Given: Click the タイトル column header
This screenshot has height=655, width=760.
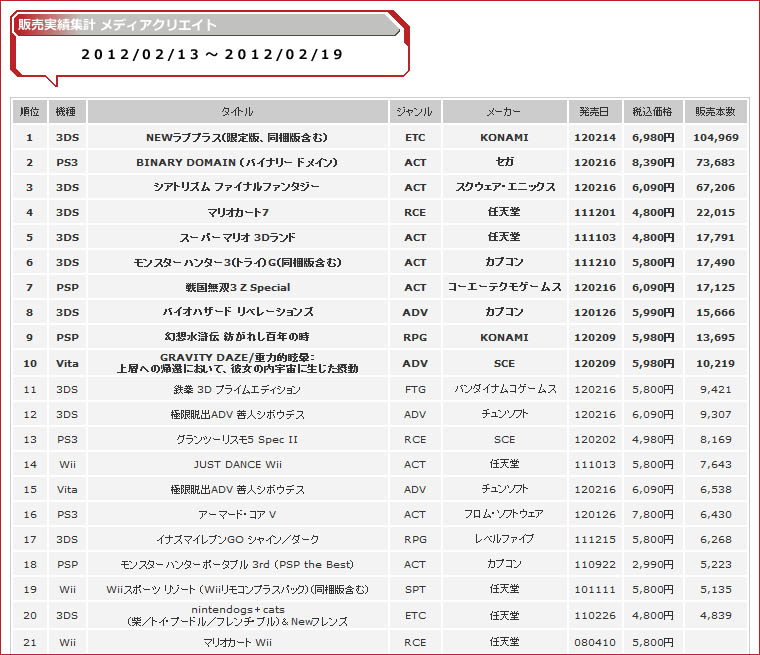Looking at the screenshot, I should (x=238, y=112).
